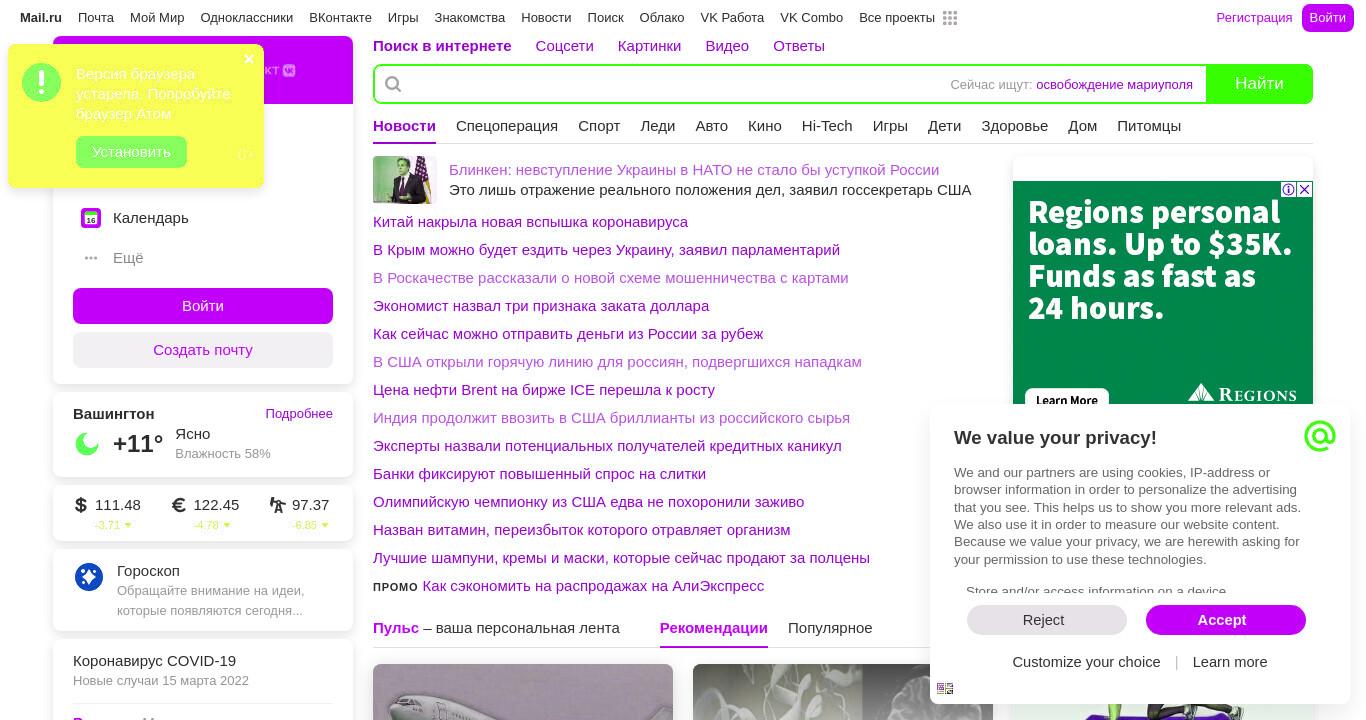Open the all projects grid icon
1366x720 pixels.
[950, 18]
